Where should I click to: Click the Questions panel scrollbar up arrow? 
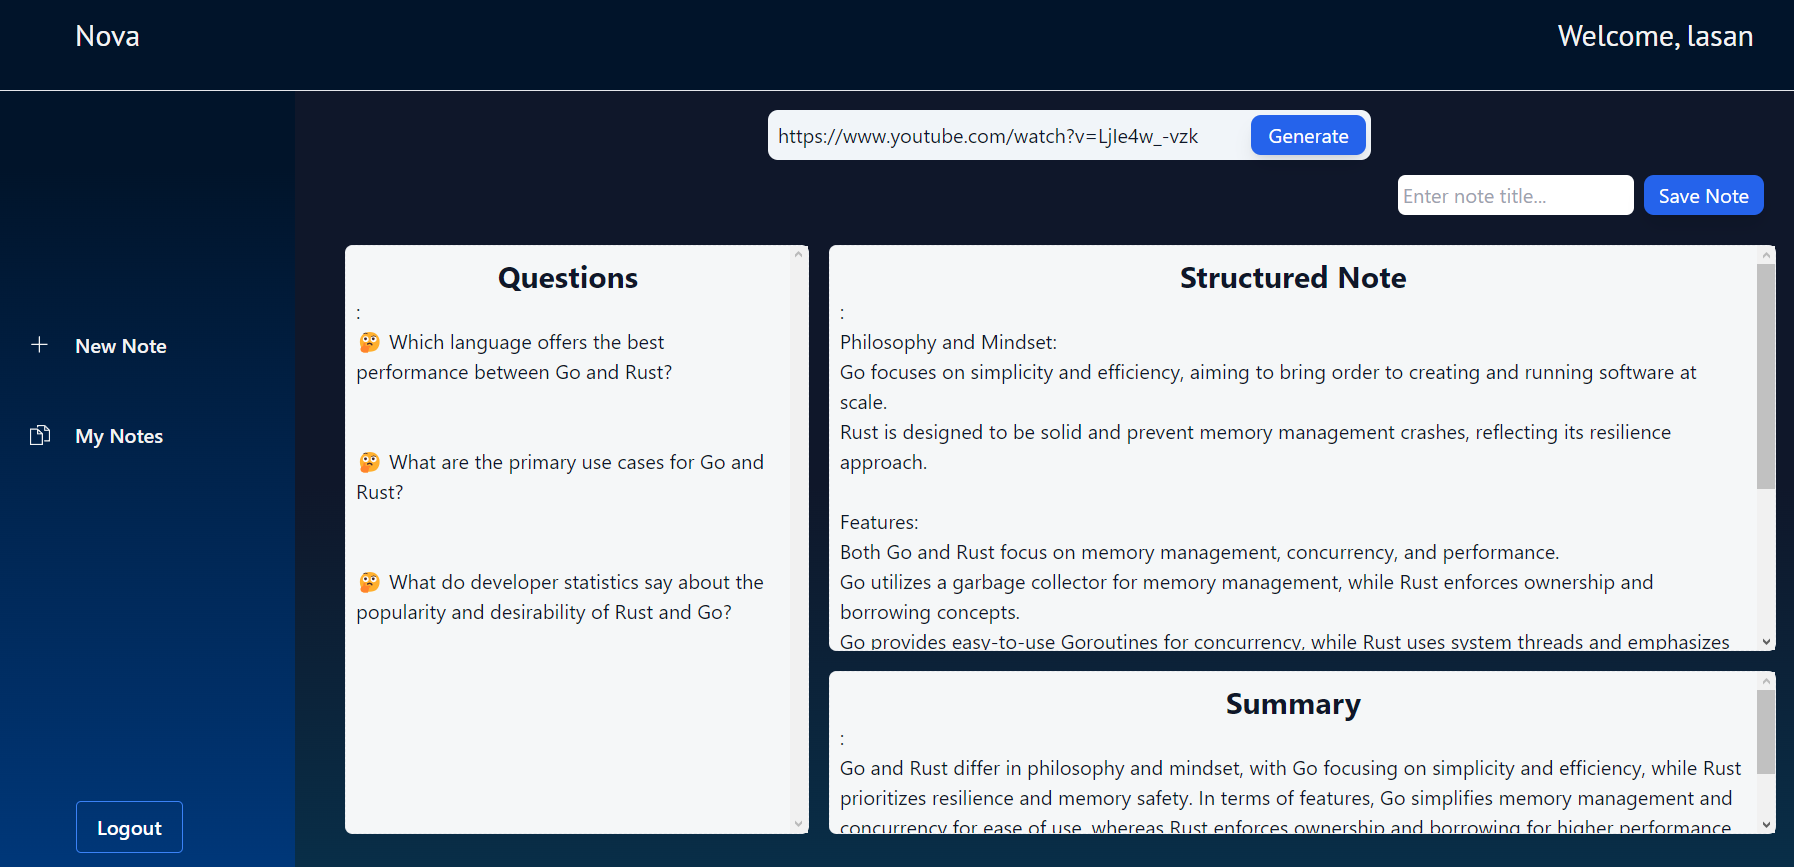click(798, 255)
